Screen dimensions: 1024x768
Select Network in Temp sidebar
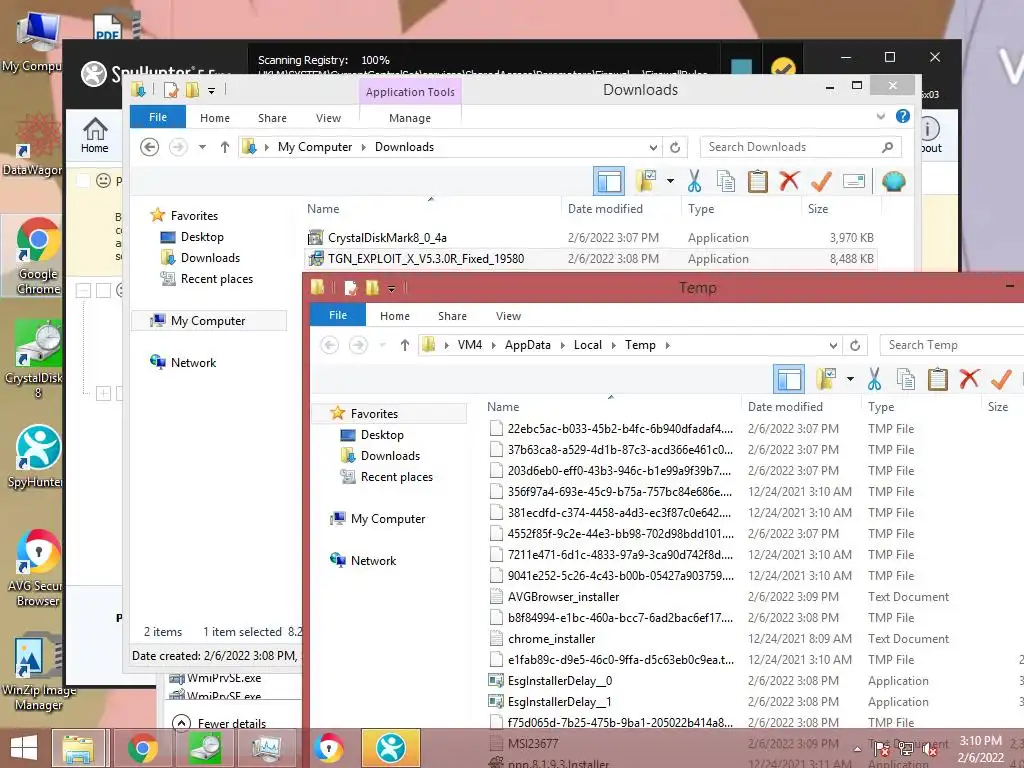point(374,560)
